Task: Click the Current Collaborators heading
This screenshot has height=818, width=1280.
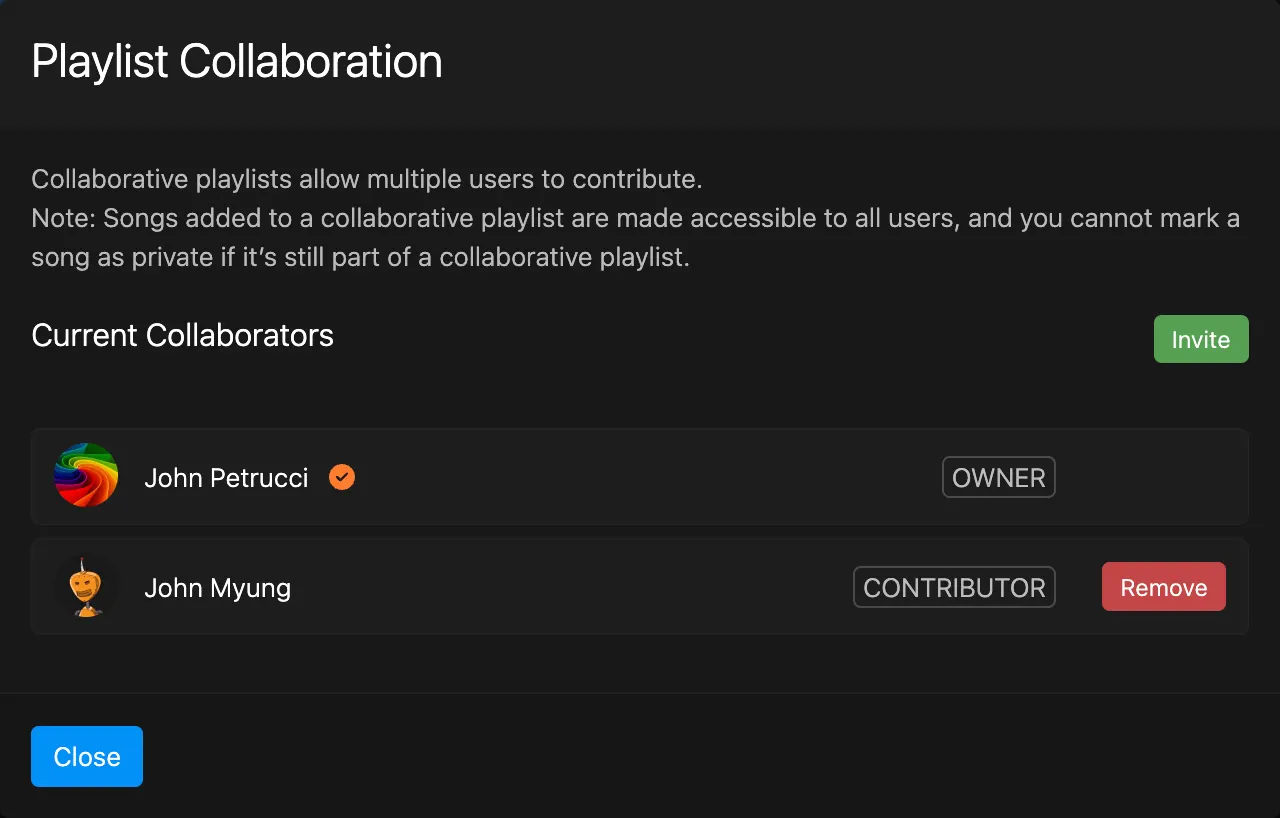Action: [x=182, y=335]
